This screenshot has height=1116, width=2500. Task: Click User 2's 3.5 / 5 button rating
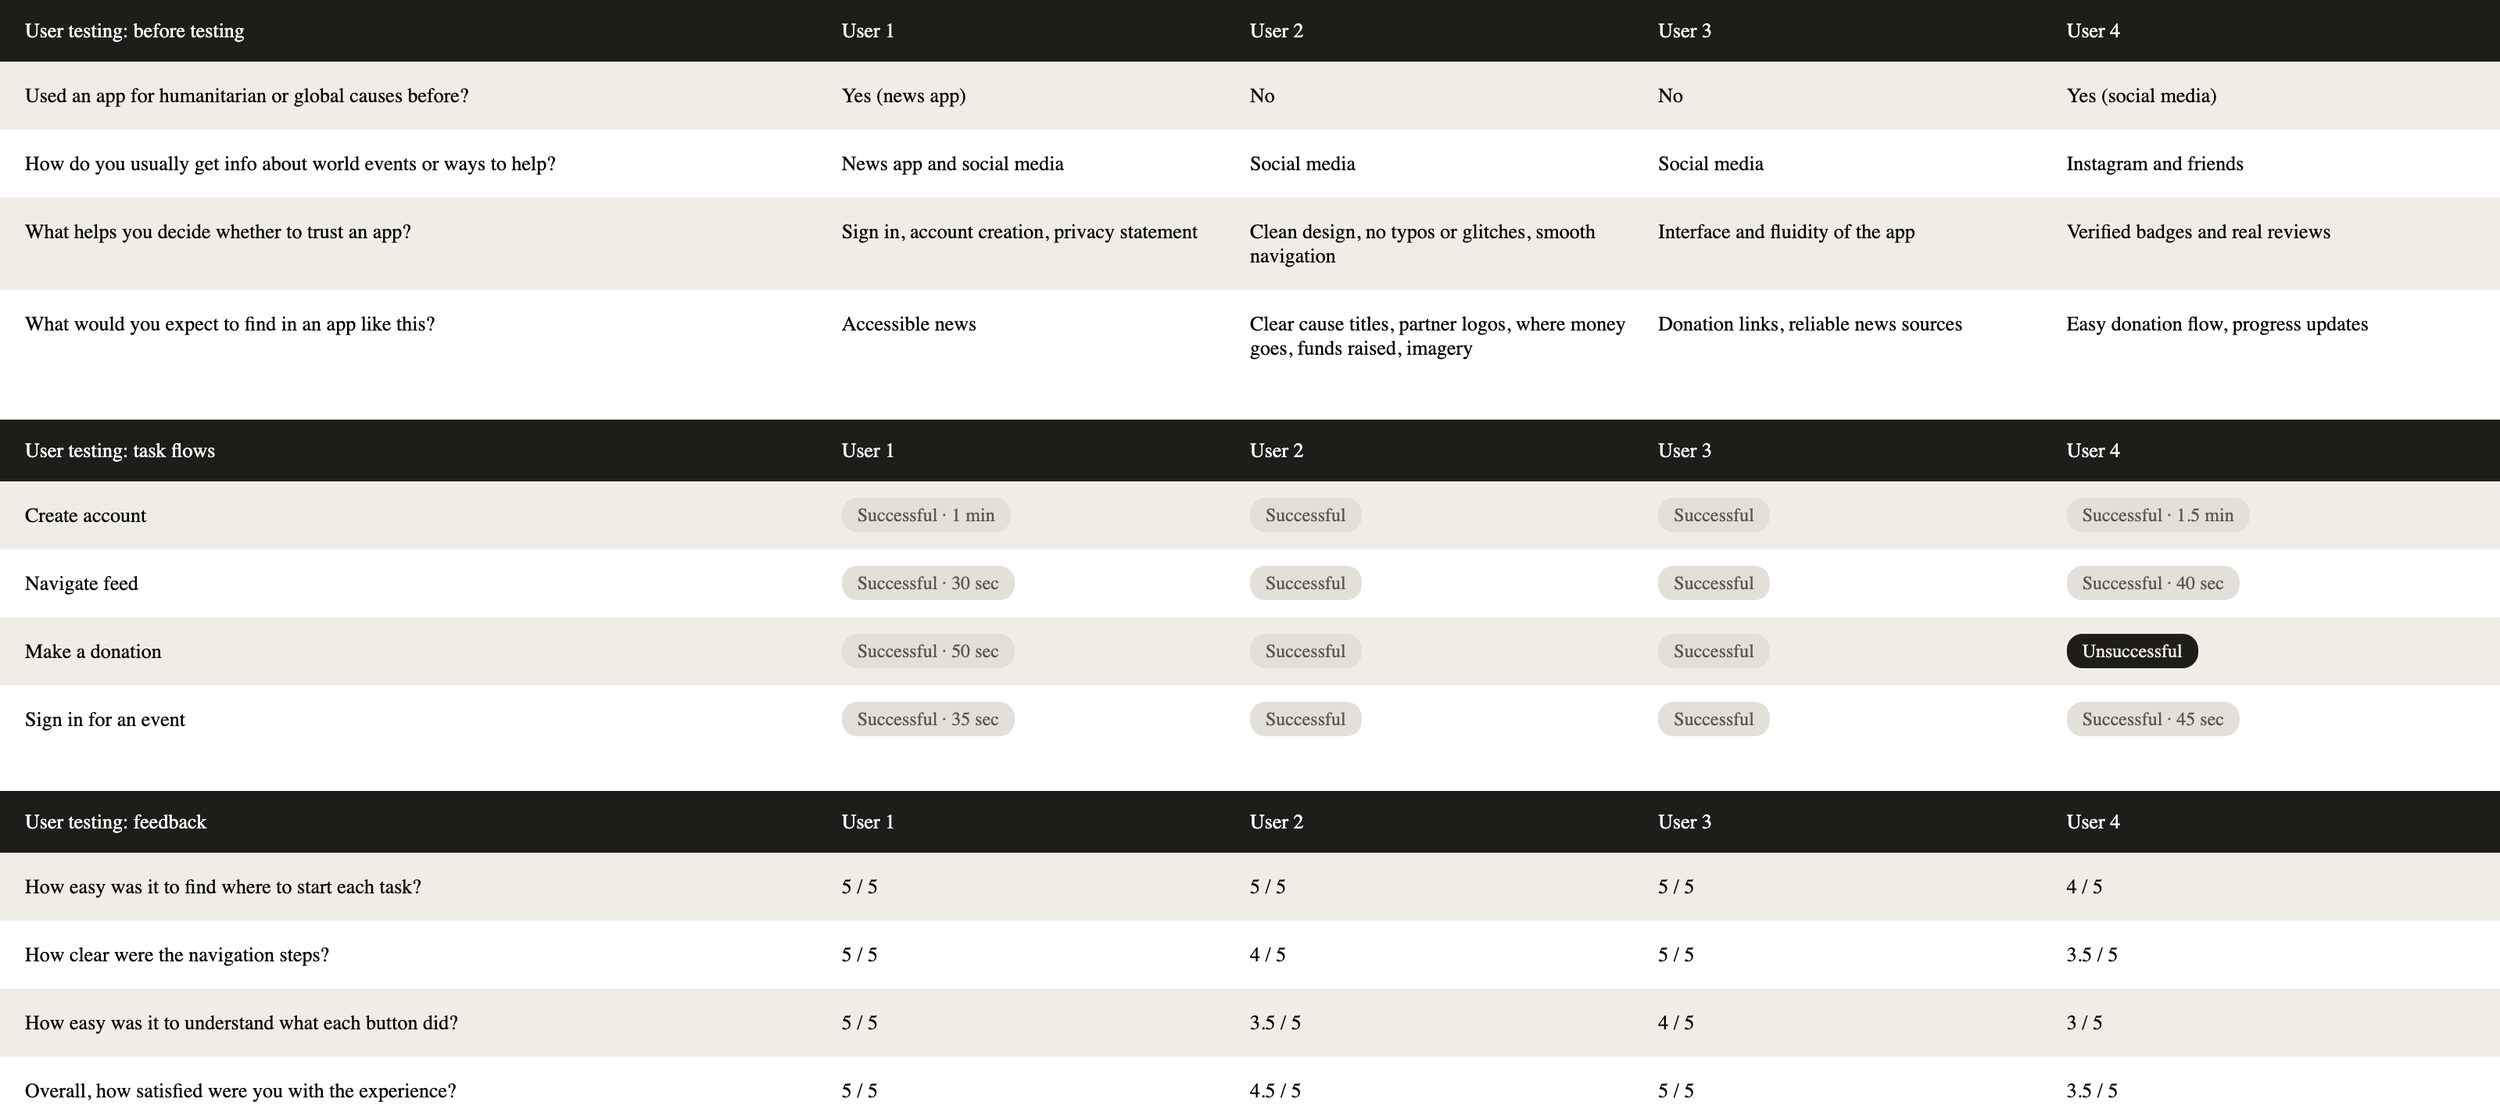[x=1275, y=1023]
